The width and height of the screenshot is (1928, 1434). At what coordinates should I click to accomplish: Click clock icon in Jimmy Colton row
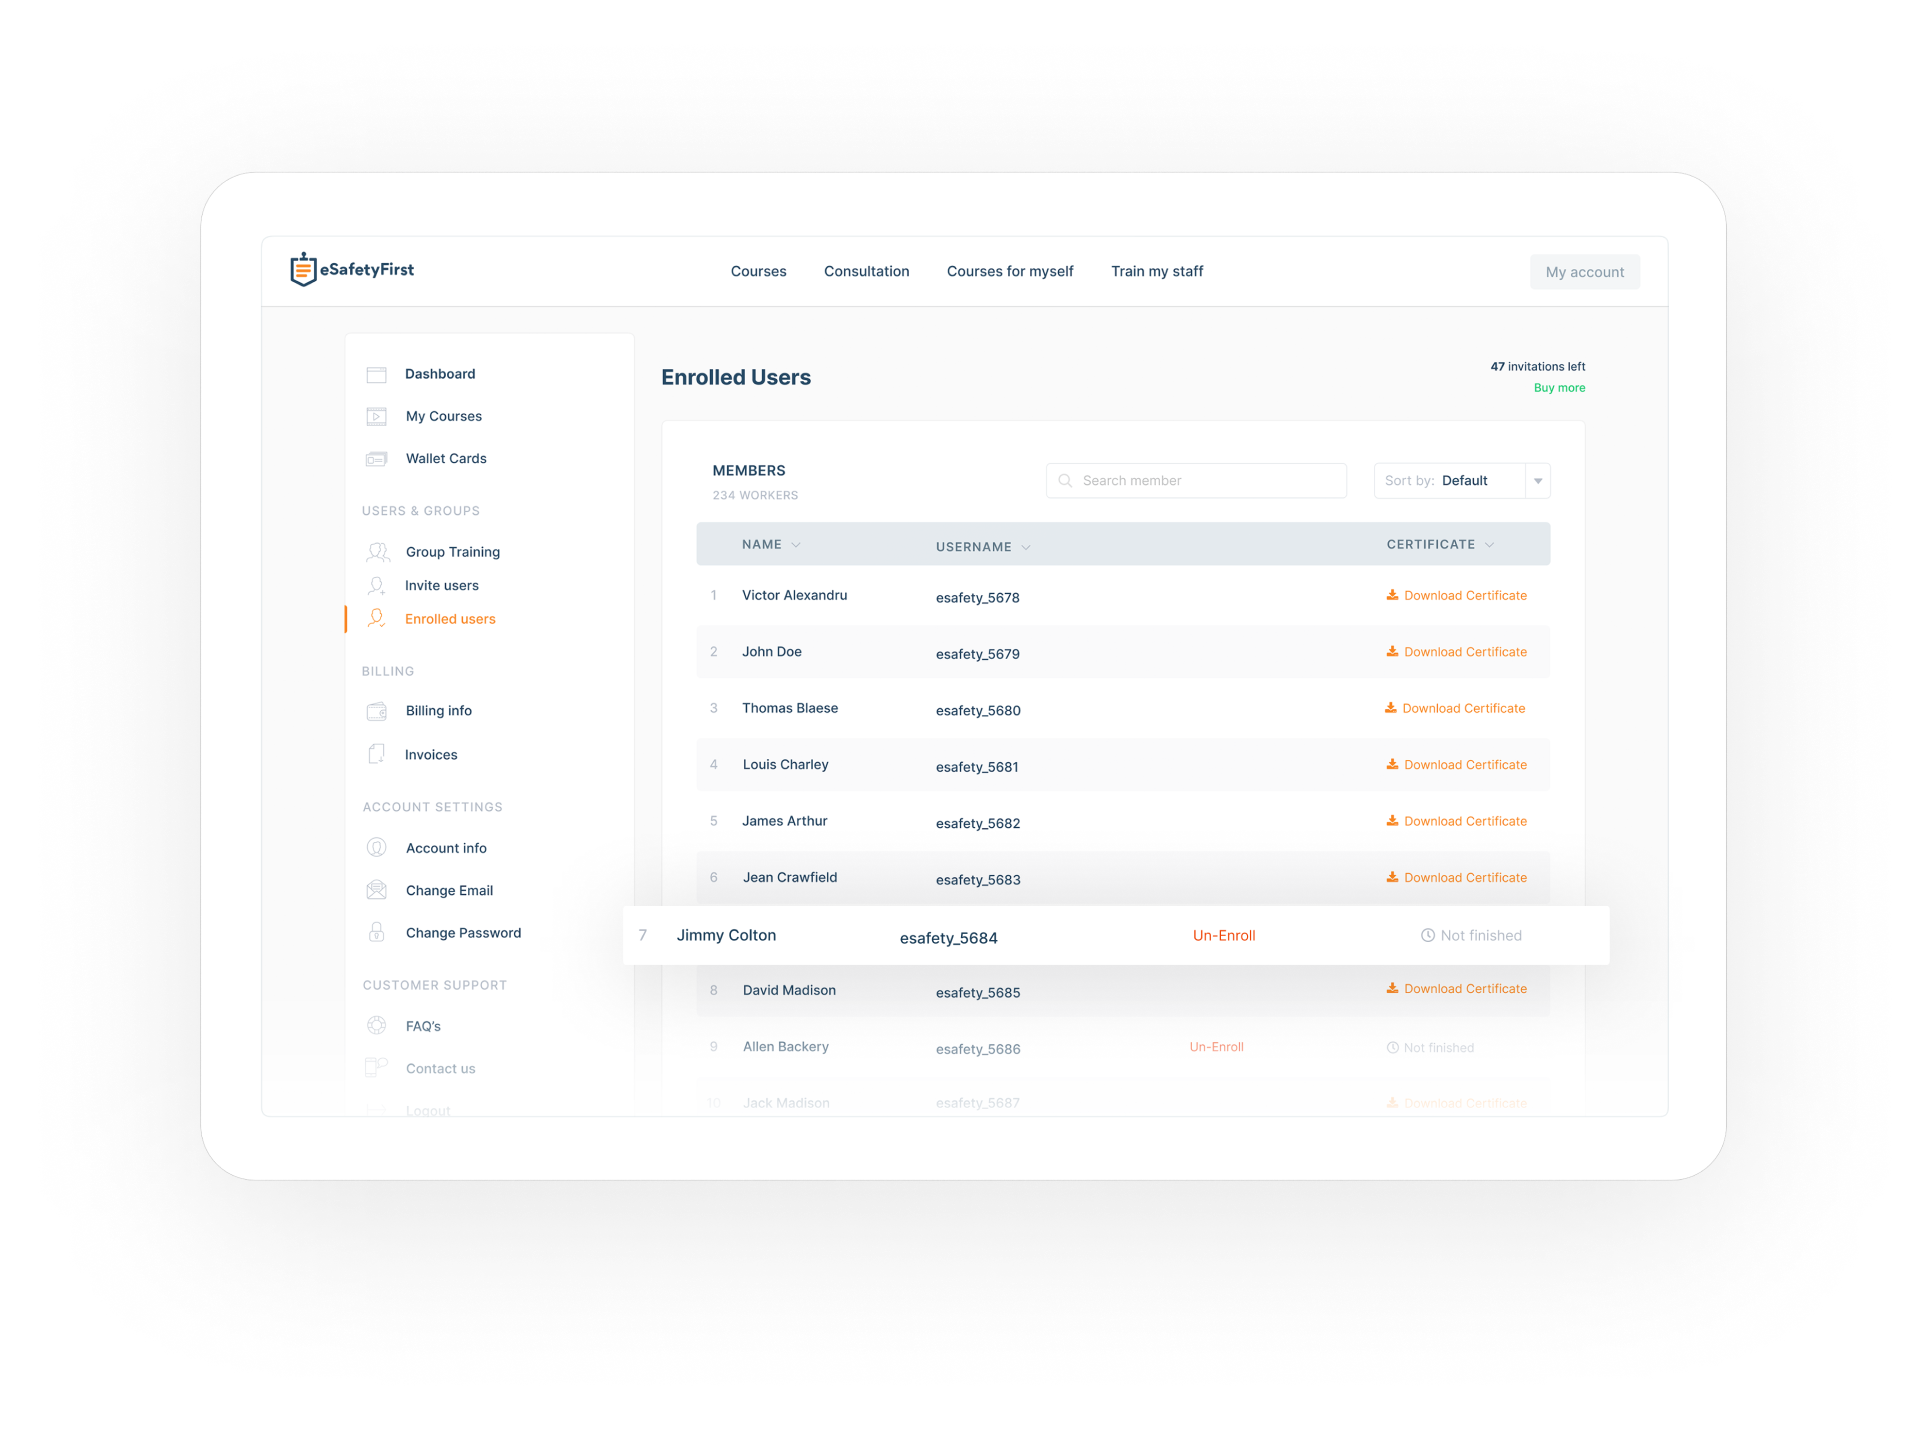(1428, 936)
